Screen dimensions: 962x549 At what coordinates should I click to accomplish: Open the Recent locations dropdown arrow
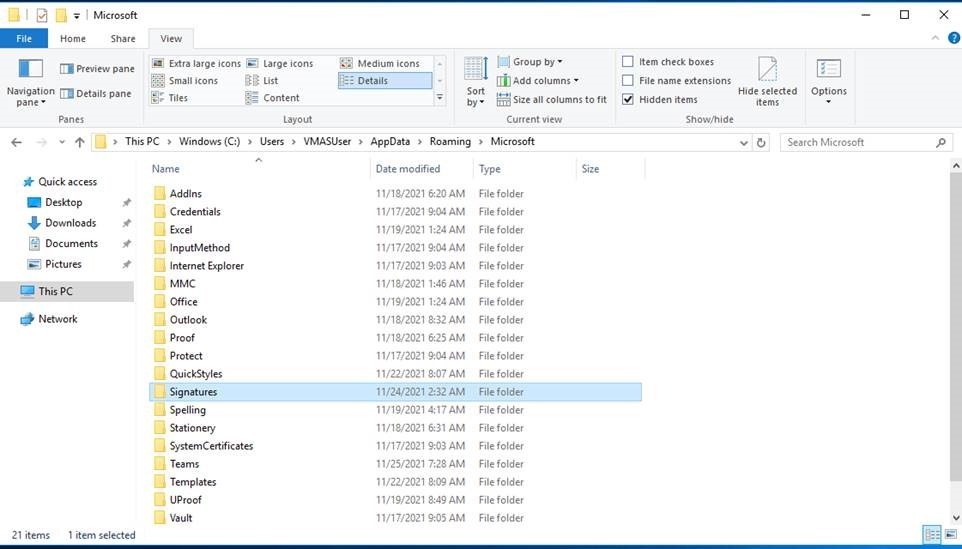62,142
